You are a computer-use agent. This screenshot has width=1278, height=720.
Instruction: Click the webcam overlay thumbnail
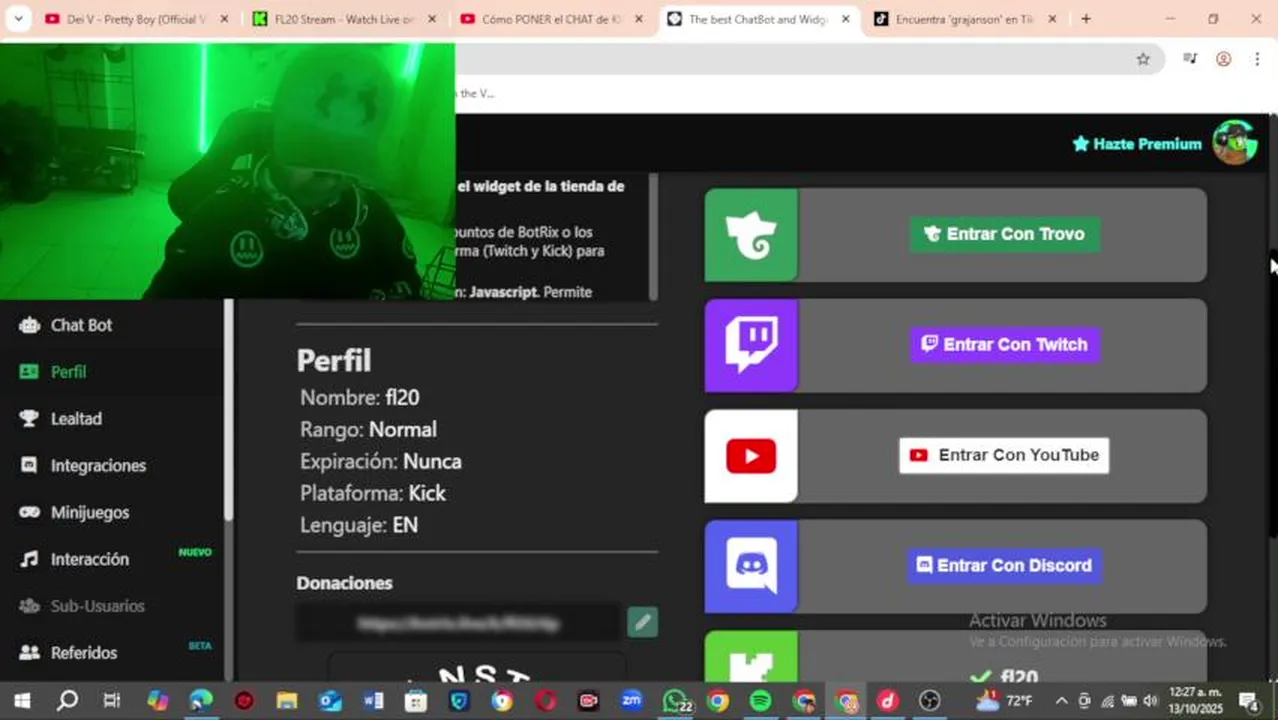tap(227, 170)
